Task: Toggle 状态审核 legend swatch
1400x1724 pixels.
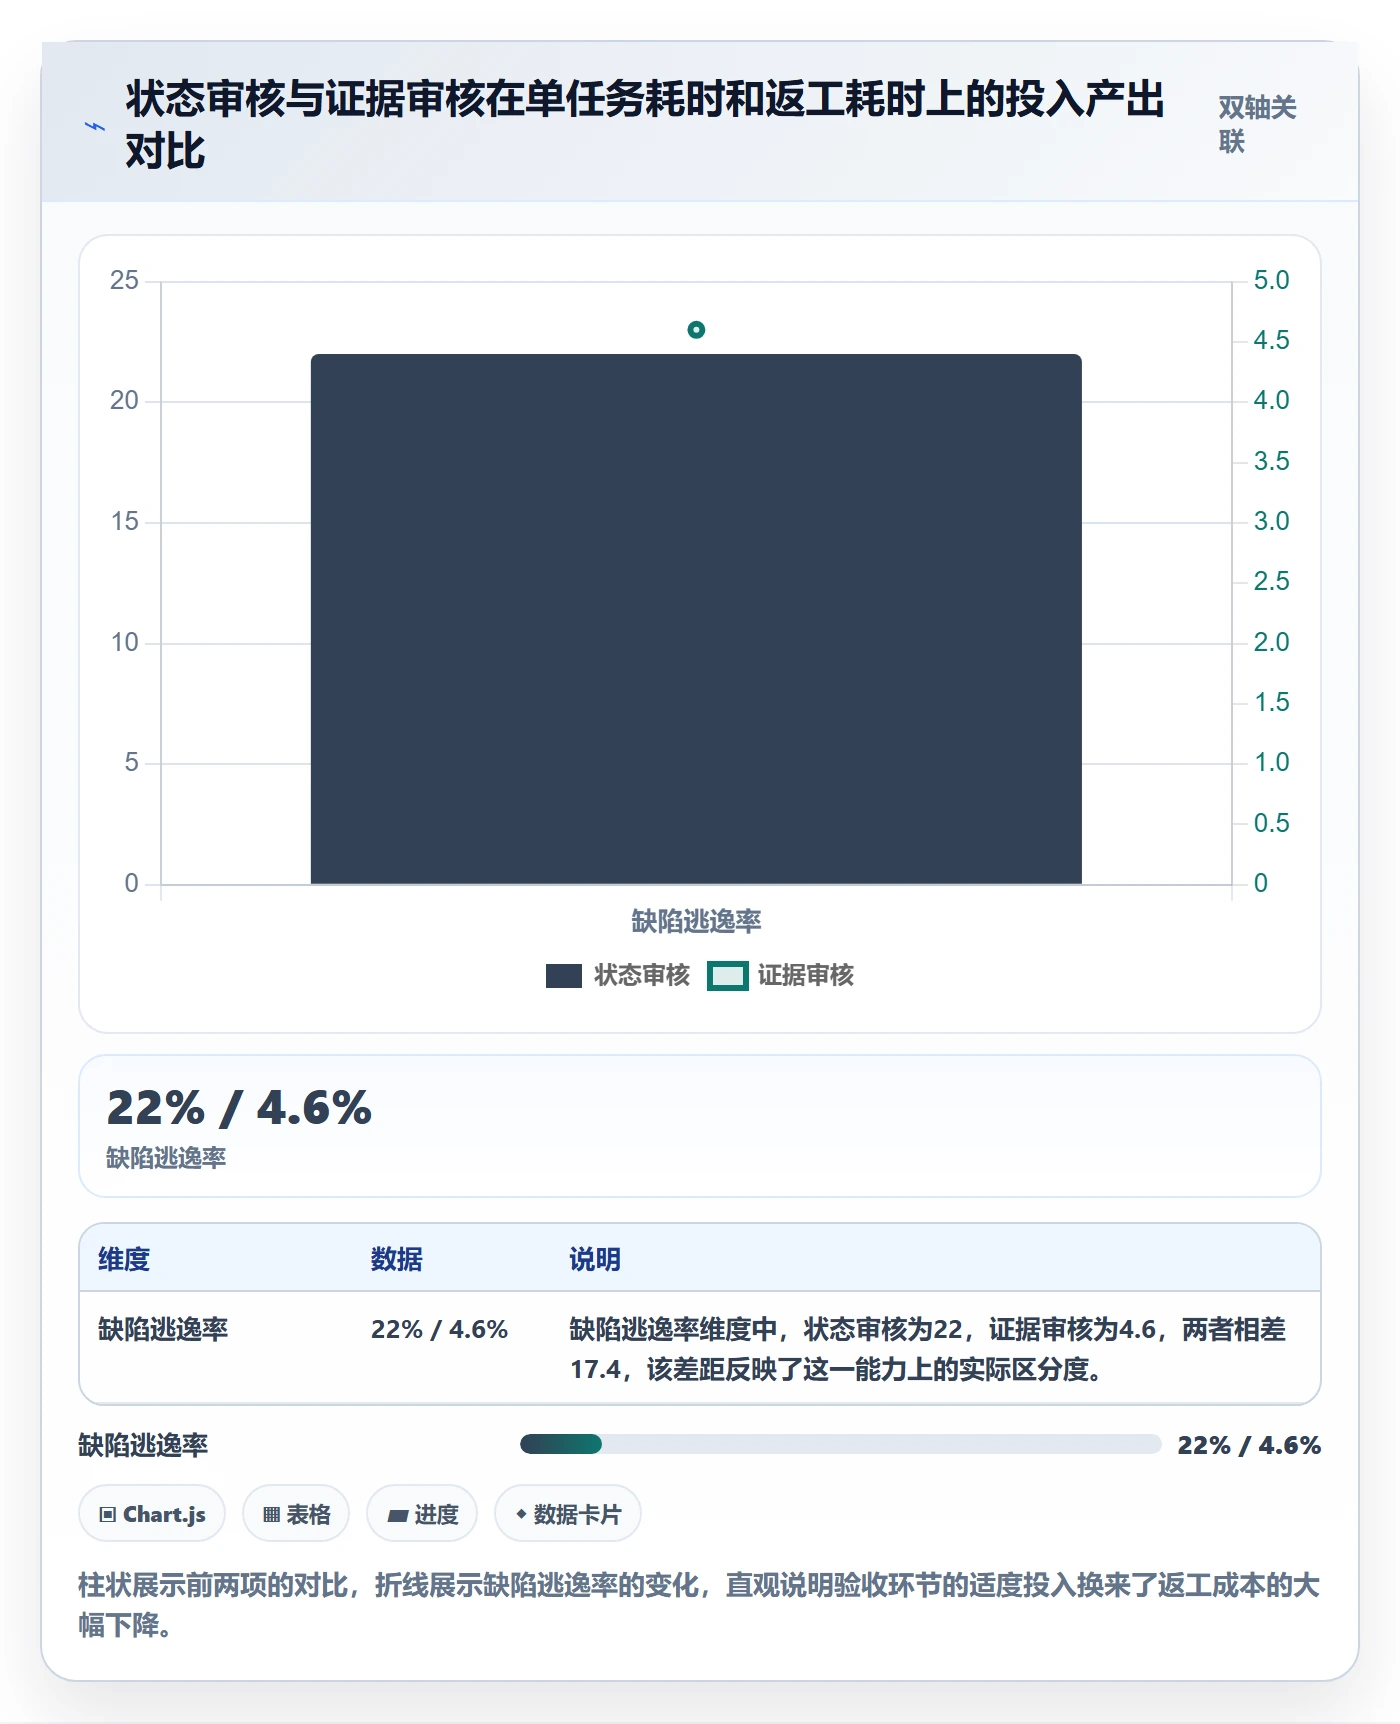Action: pyautogui.click(x=564, y=976)
